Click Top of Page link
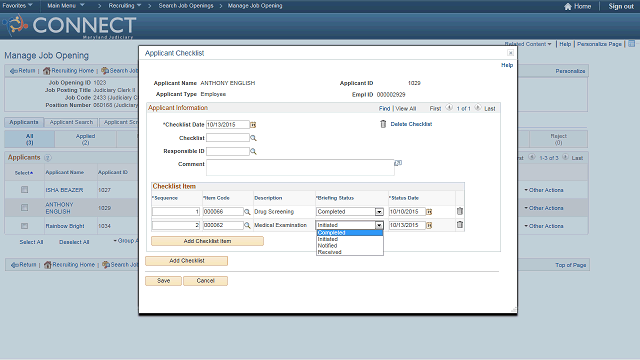Viewport: 640px width, 360px height. 571,265
